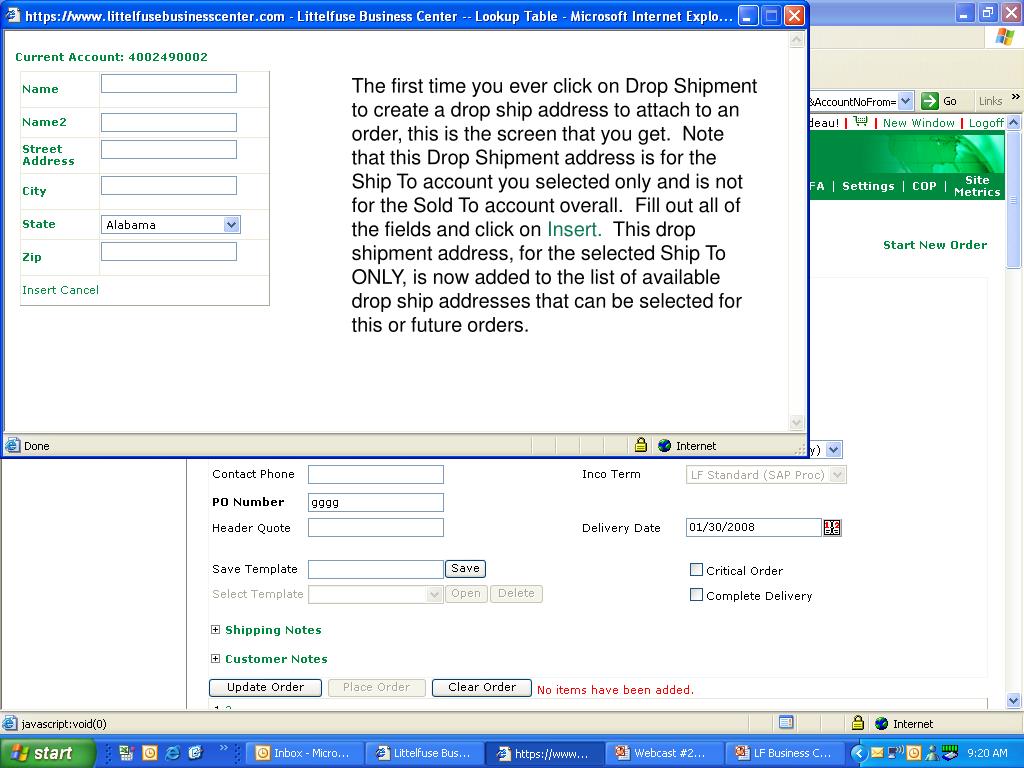Viewport: 1024px width, 768px height.
Task: Open the Settings menu item
Action: coord(868,186)
